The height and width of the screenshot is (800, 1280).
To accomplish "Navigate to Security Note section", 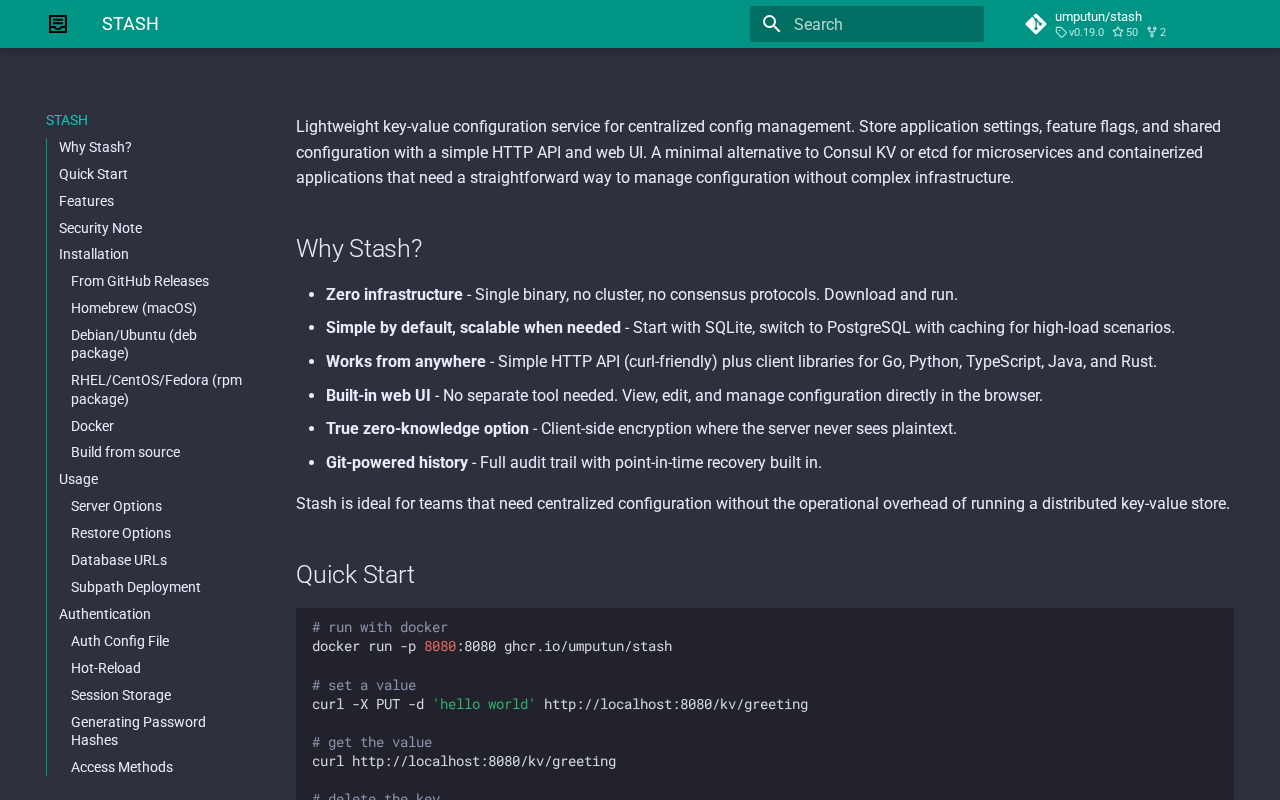I will [x=100, y=228].
